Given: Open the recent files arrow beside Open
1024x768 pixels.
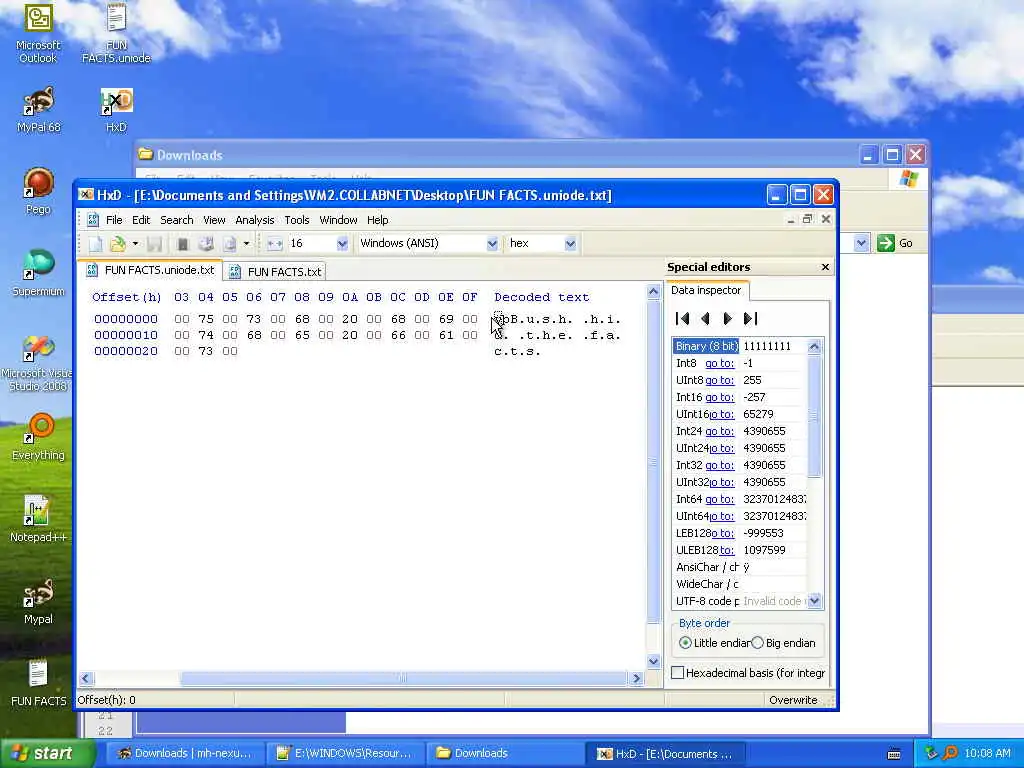Looking at the screenshot, I should (x=135, y=244).
